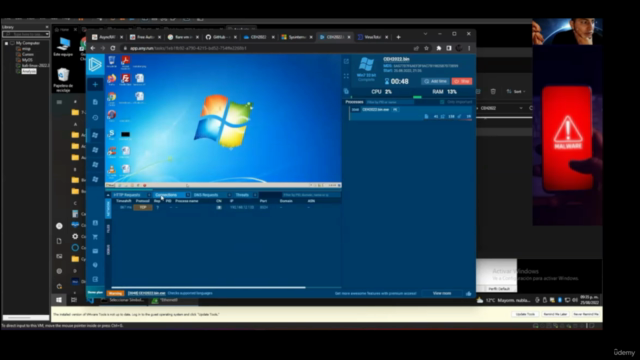Open the Chrome tab search chevron
The image size is (640, 360).
(x=425, y=34)
